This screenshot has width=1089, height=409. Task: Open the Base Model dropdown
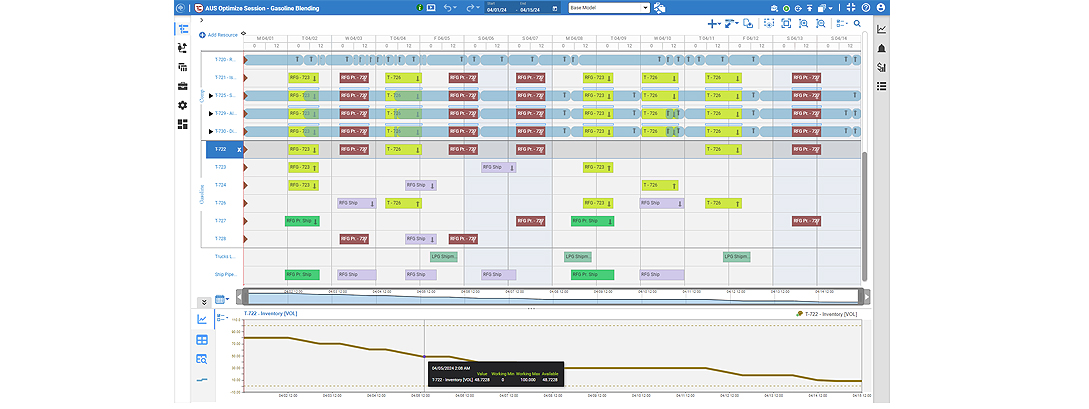tap(609, 8)
